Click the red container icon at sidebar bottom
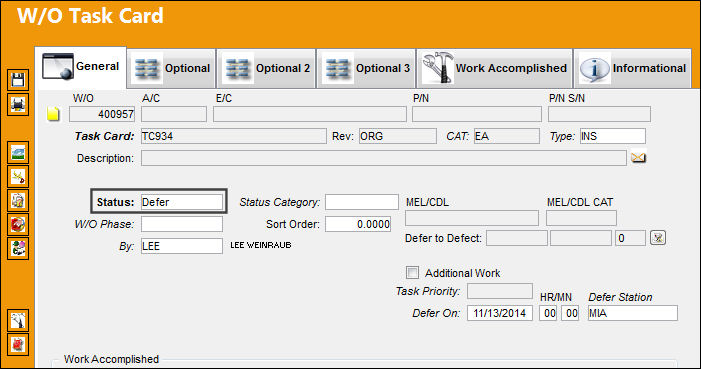 click(x=18, y=344)
